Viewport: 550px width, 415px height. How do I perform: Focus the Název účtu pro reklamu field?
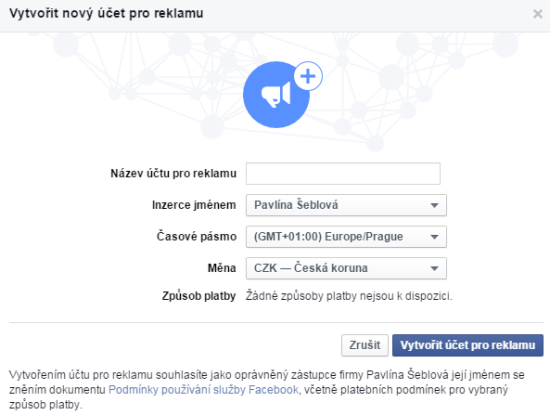(343, 174)
